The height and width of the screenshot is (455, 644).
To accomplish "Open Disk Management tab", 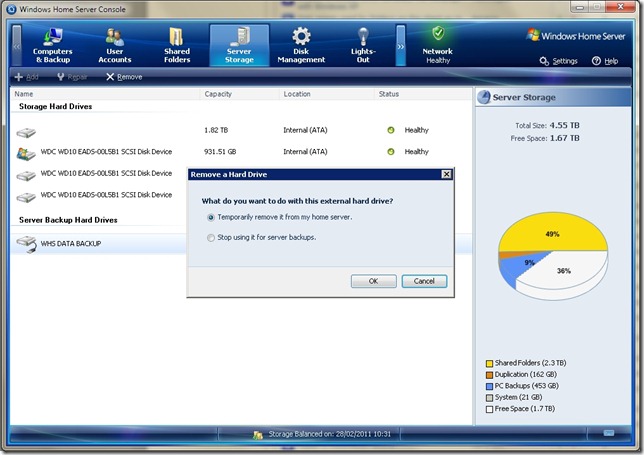I will pyautogui.click(x=300, y=45).
